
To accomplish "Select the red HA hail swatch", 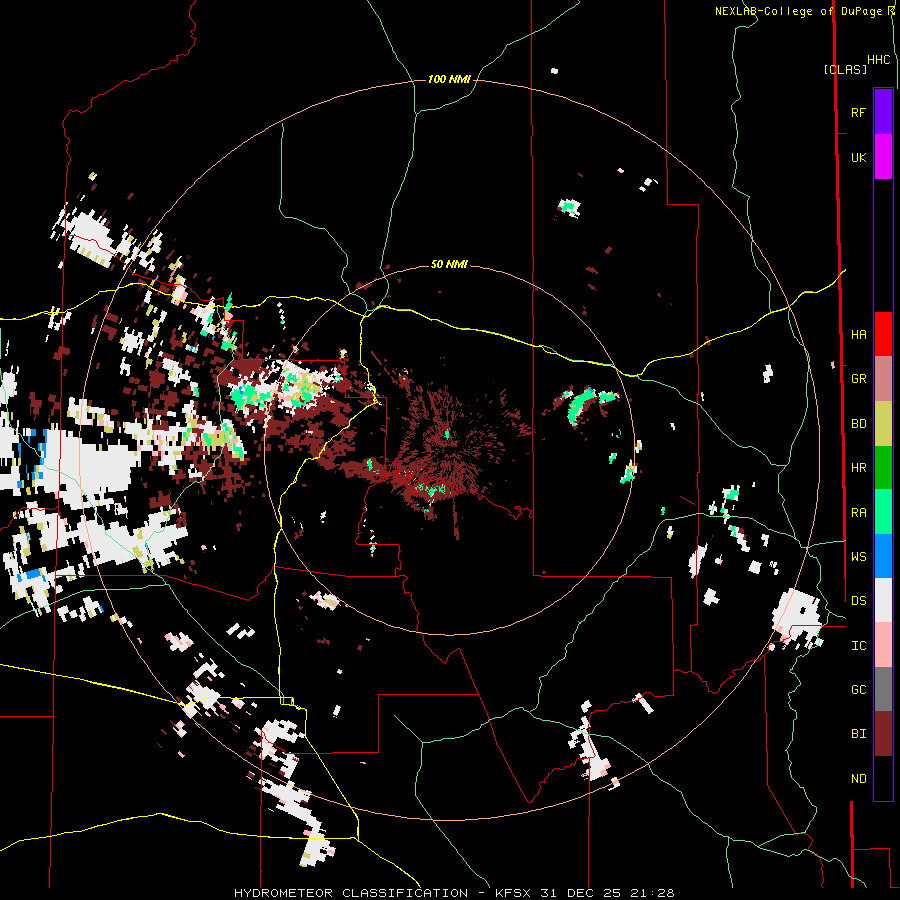I will 883,334.
